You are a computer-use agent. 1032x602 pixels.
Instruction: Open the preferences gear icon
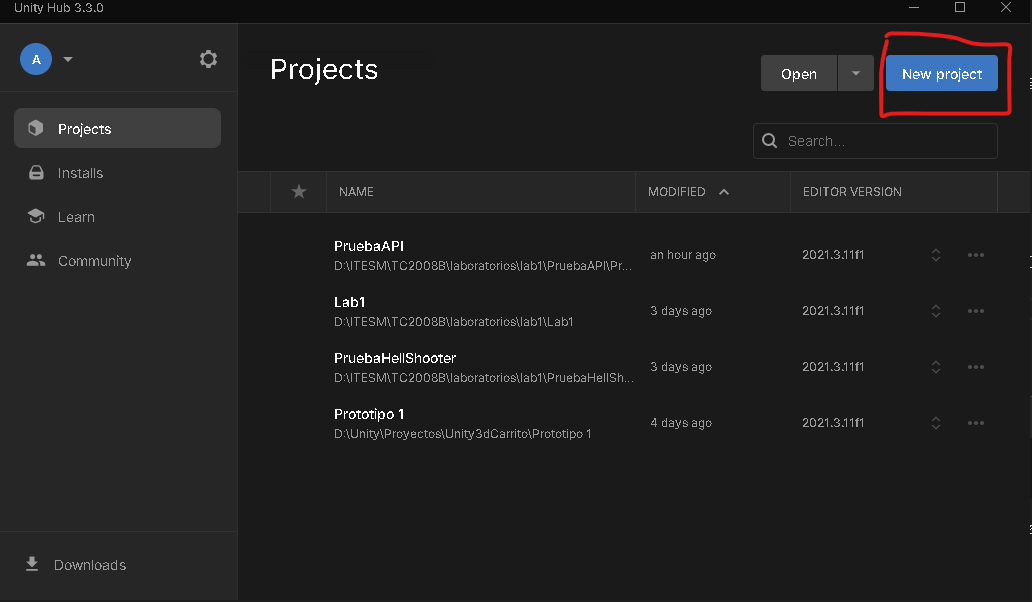209,59
